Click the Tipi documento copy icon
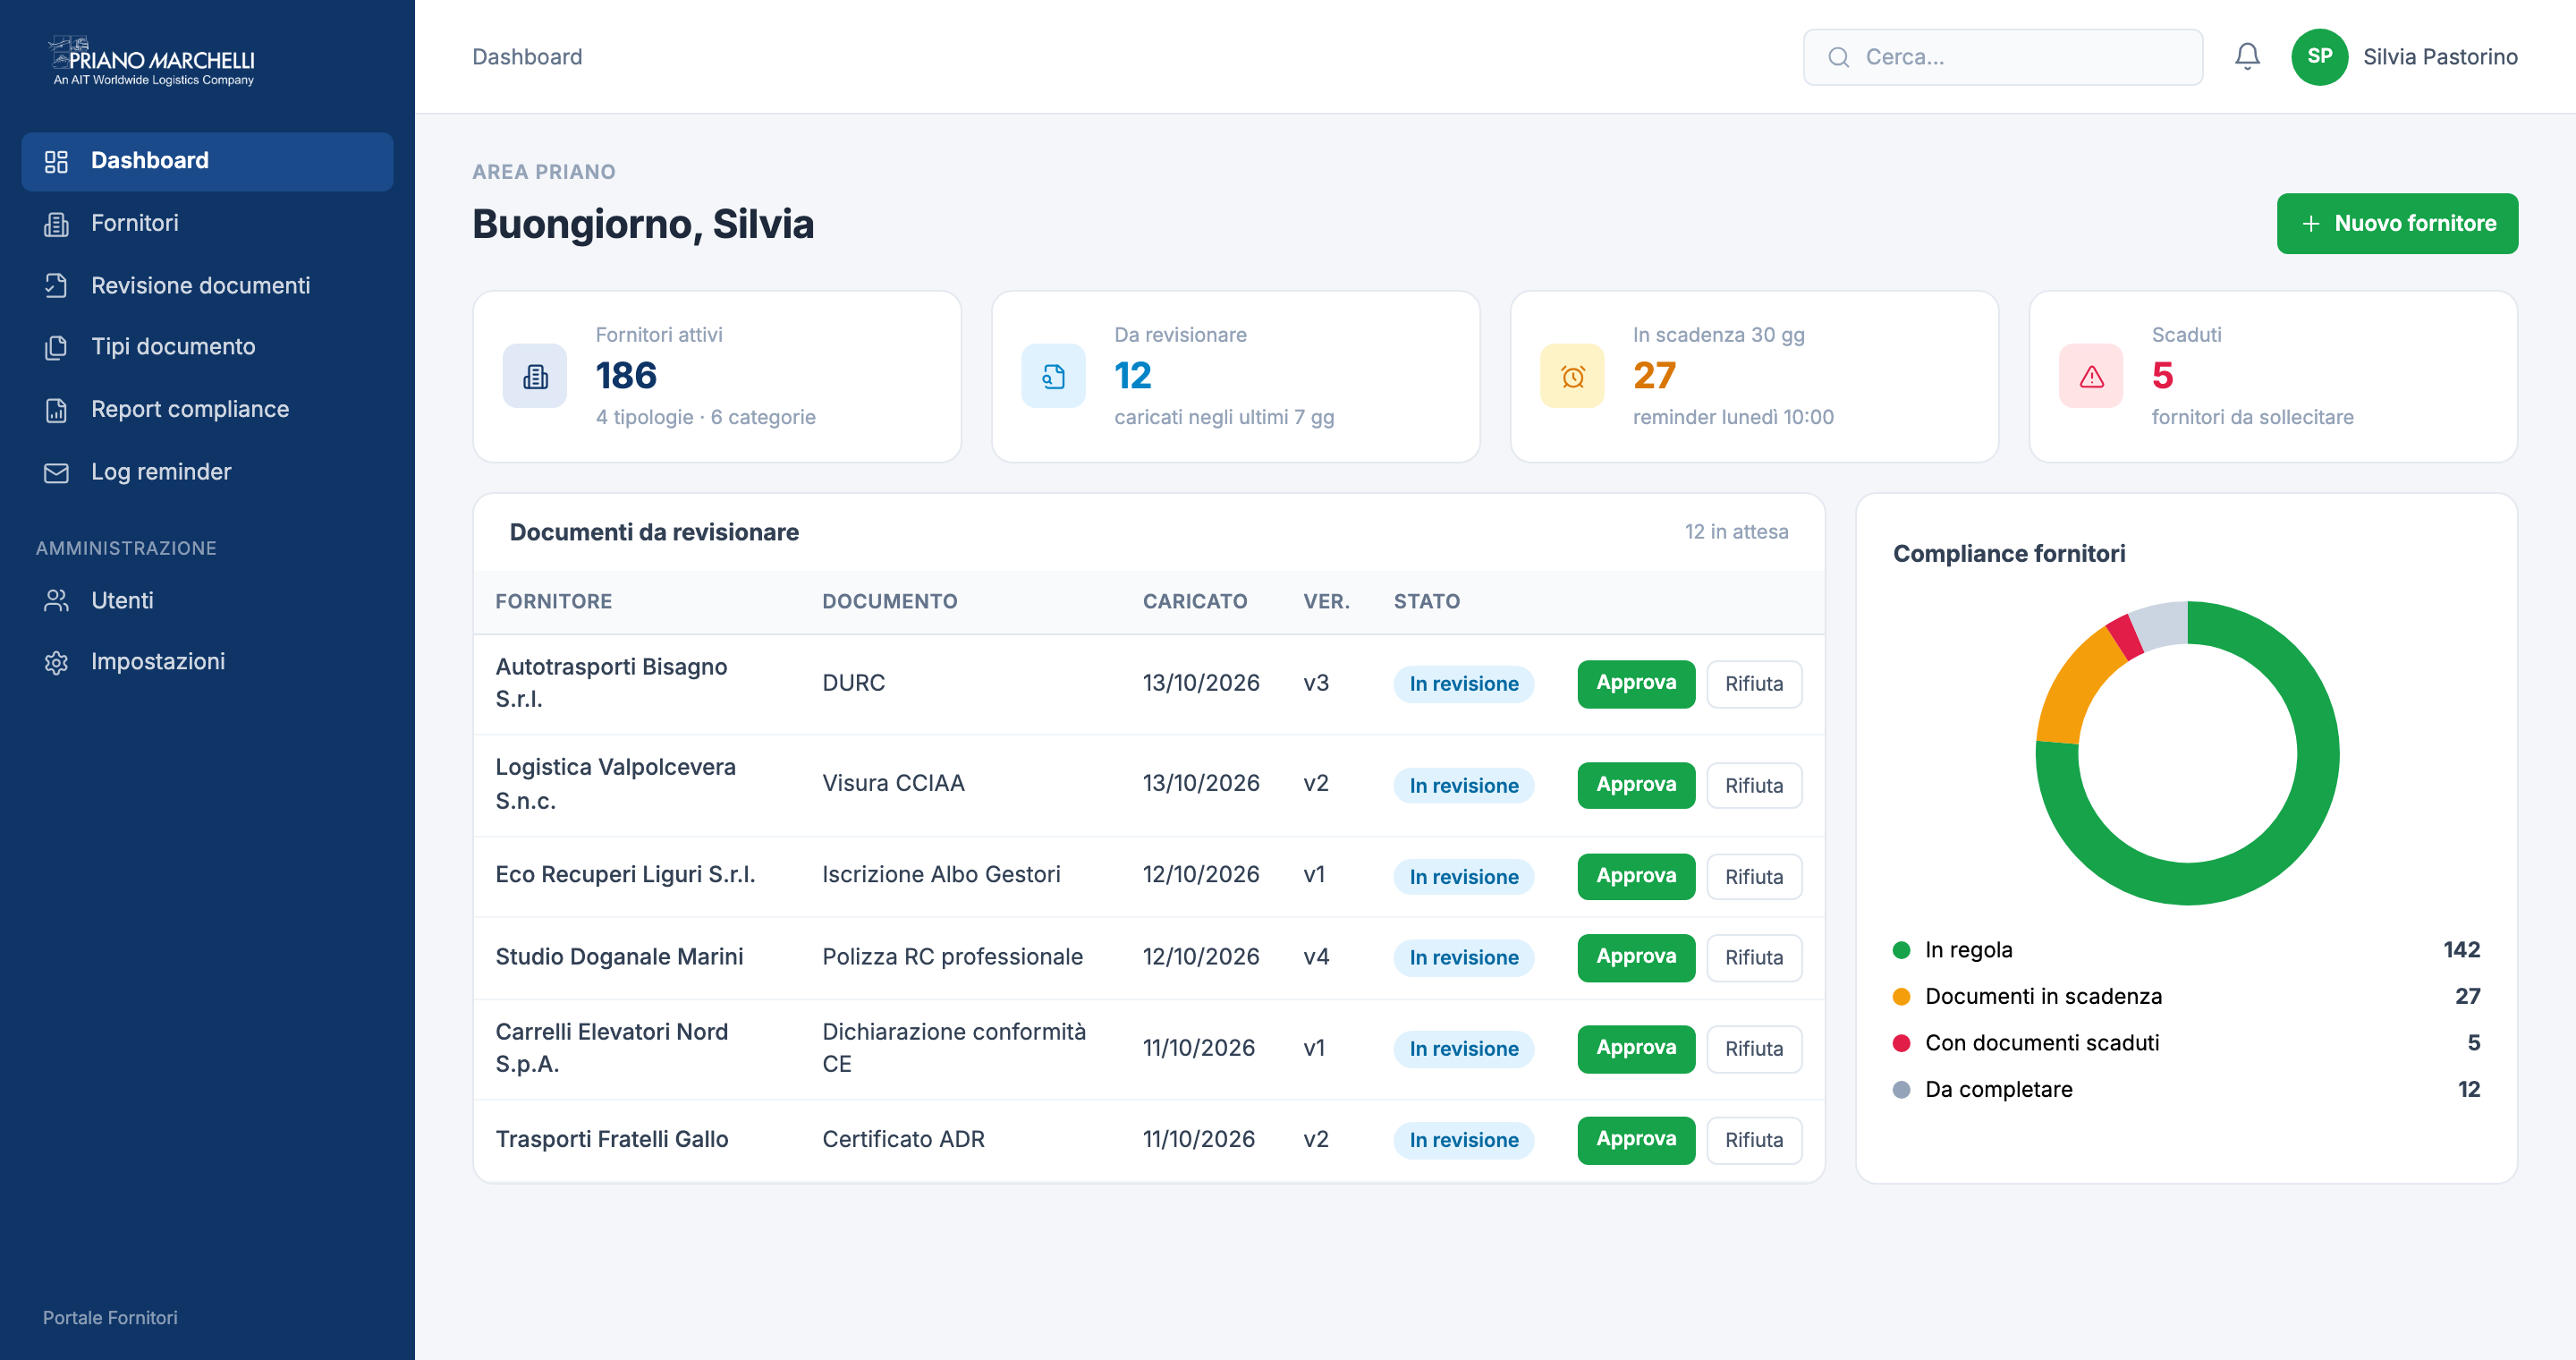 point(56,347)
